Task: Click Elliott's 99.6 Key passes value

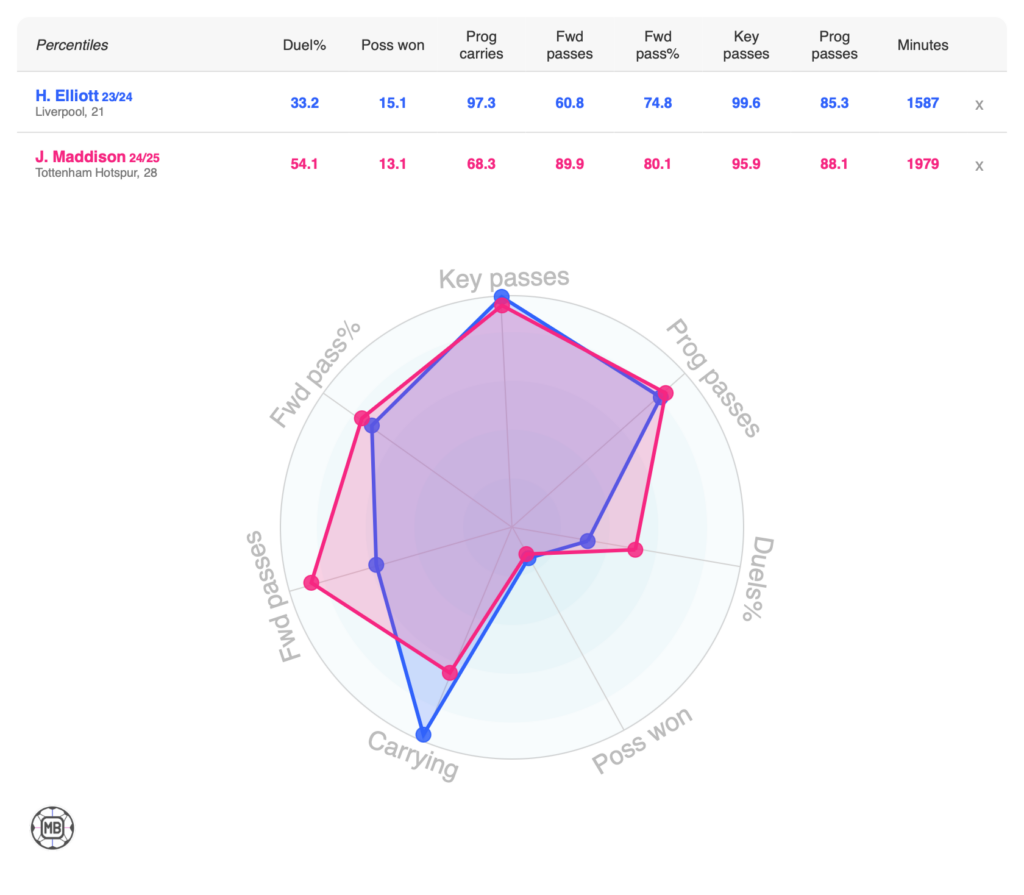Action: [746, 103]
